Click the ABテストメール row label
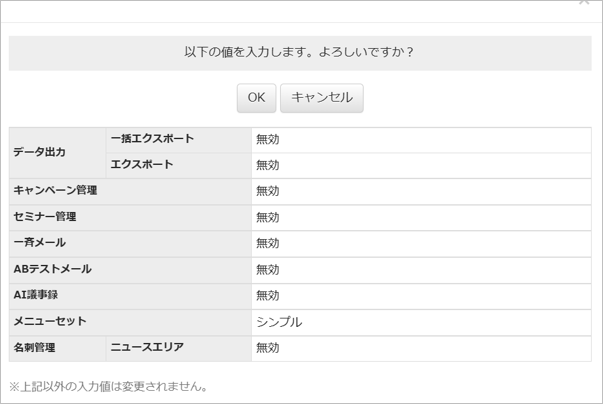Screen dimensions: 603x404 click(x=52, y=269)
